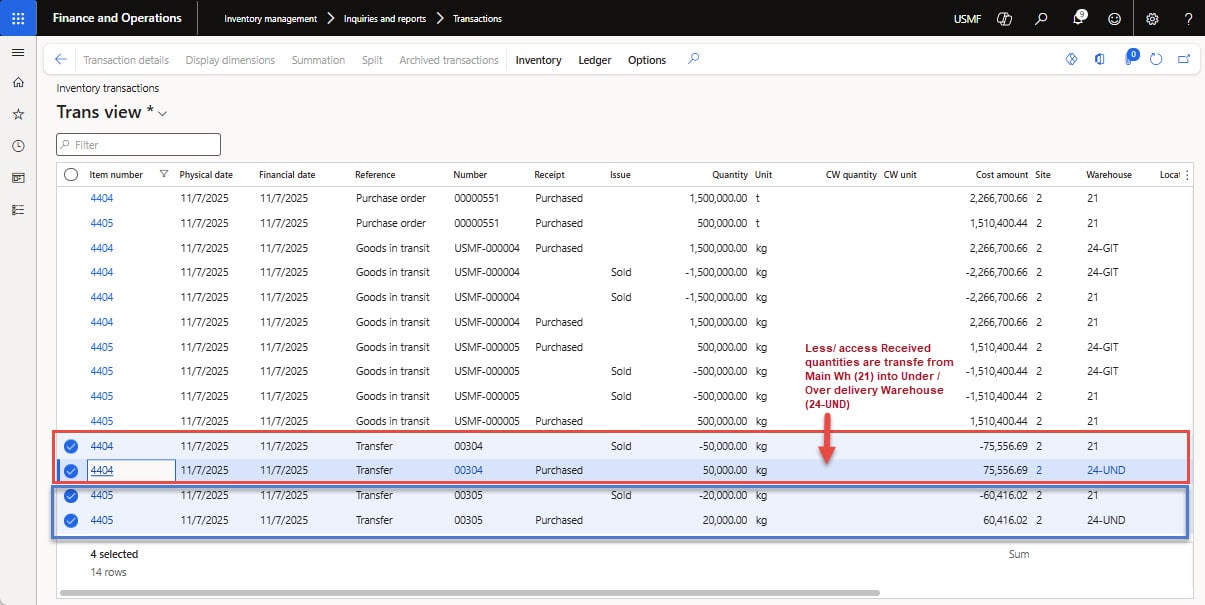Toggle the select-all rows checkbox
This screenshot has width=1205, height=605.
(x=71, y=175)
